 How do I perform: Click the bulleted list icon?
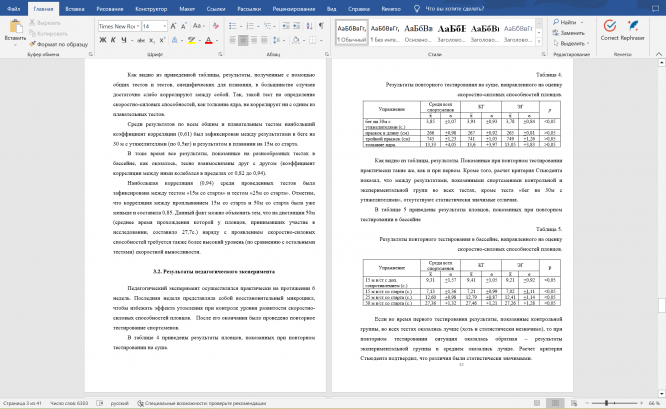232,26
